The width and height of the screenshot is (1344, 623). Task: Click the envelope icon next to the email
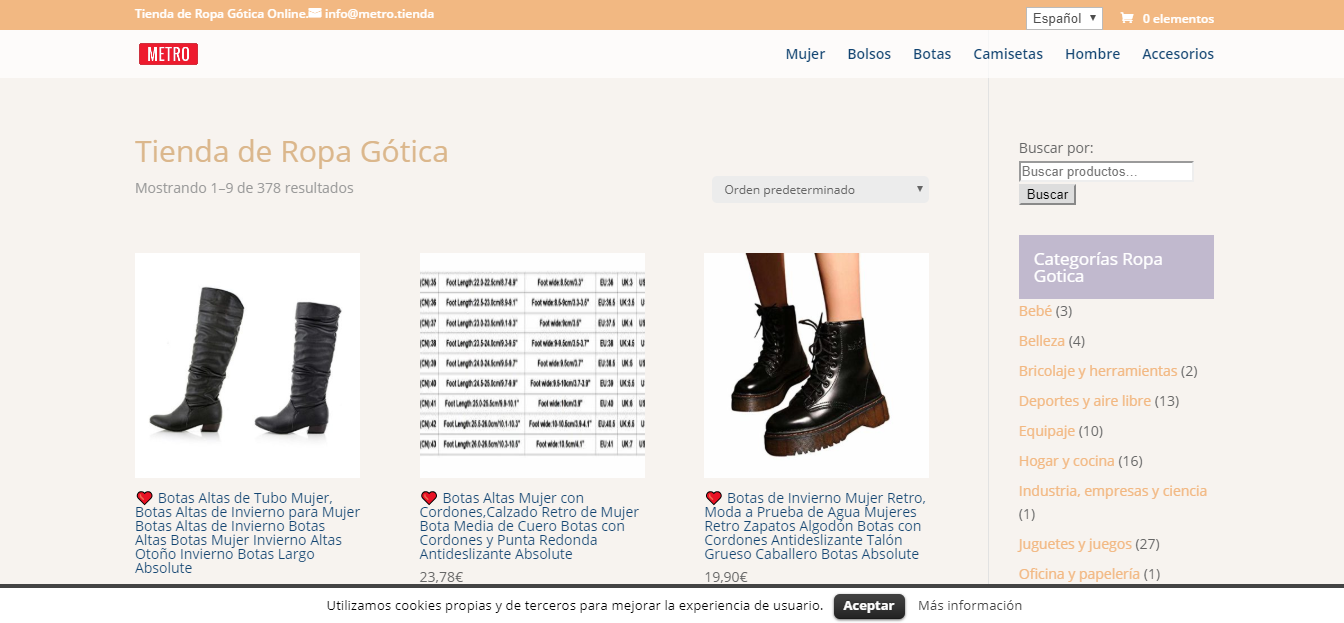tap(316, 14)
